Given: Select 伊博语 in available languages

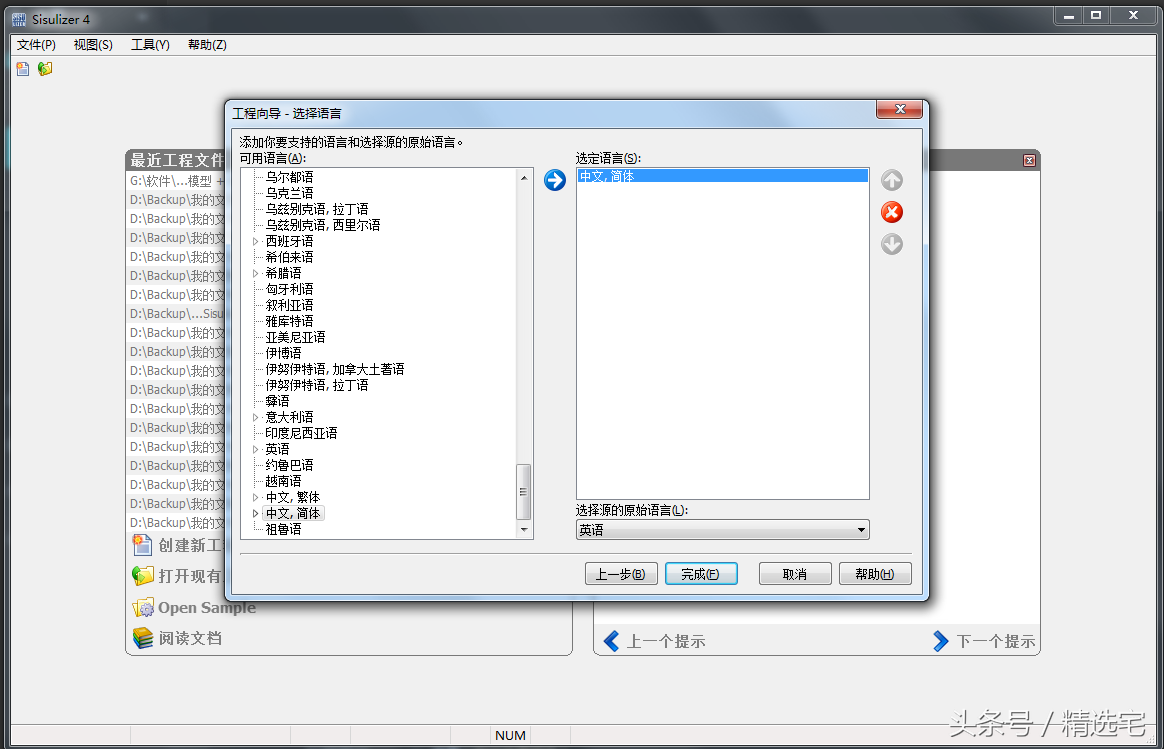Looking at the screenshot, I should 284,353.
